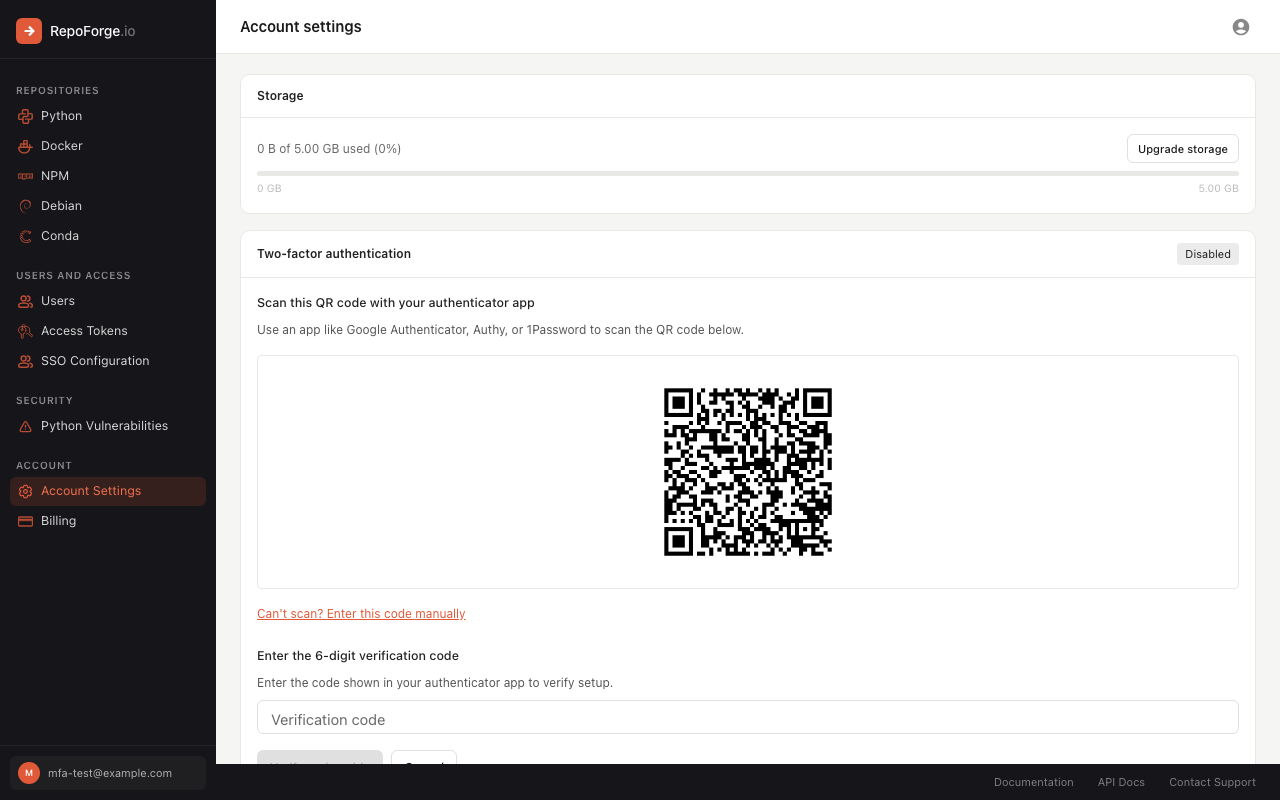Image resolution: width=1280 pixels, height=800 pixels.
Task: Click the Account Settings gear icon
Action: click(24, 491)
